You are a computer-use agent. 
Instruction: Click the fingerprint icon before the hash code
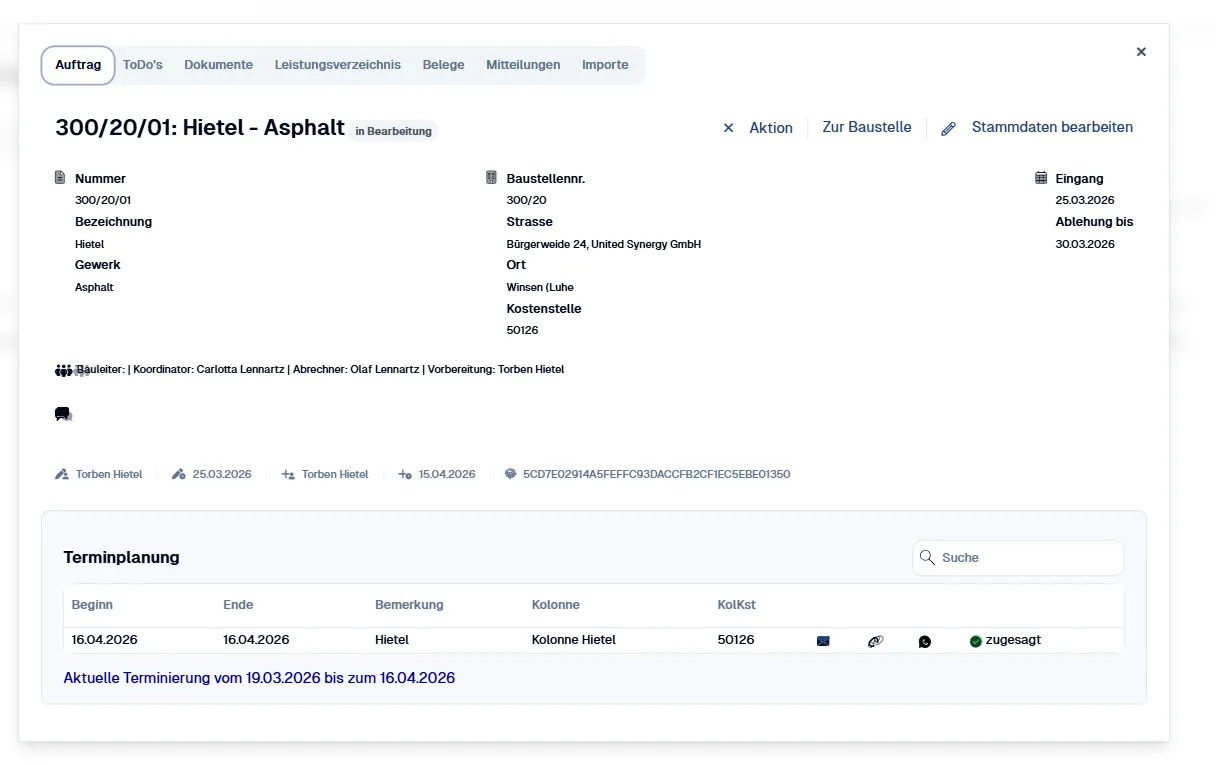[510, 474]
